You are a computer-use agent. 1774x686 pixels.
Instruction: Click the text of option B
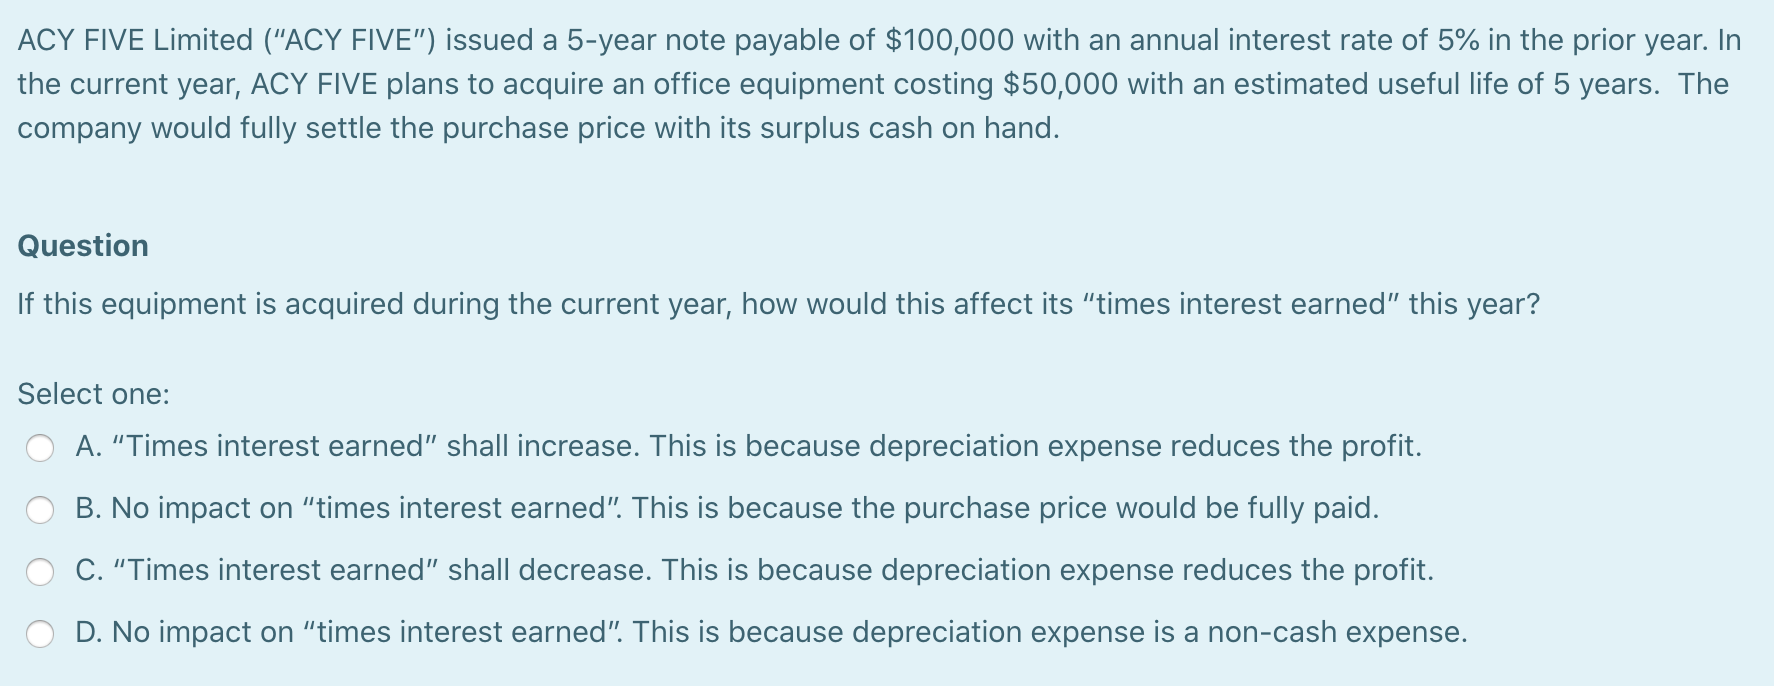727,510
